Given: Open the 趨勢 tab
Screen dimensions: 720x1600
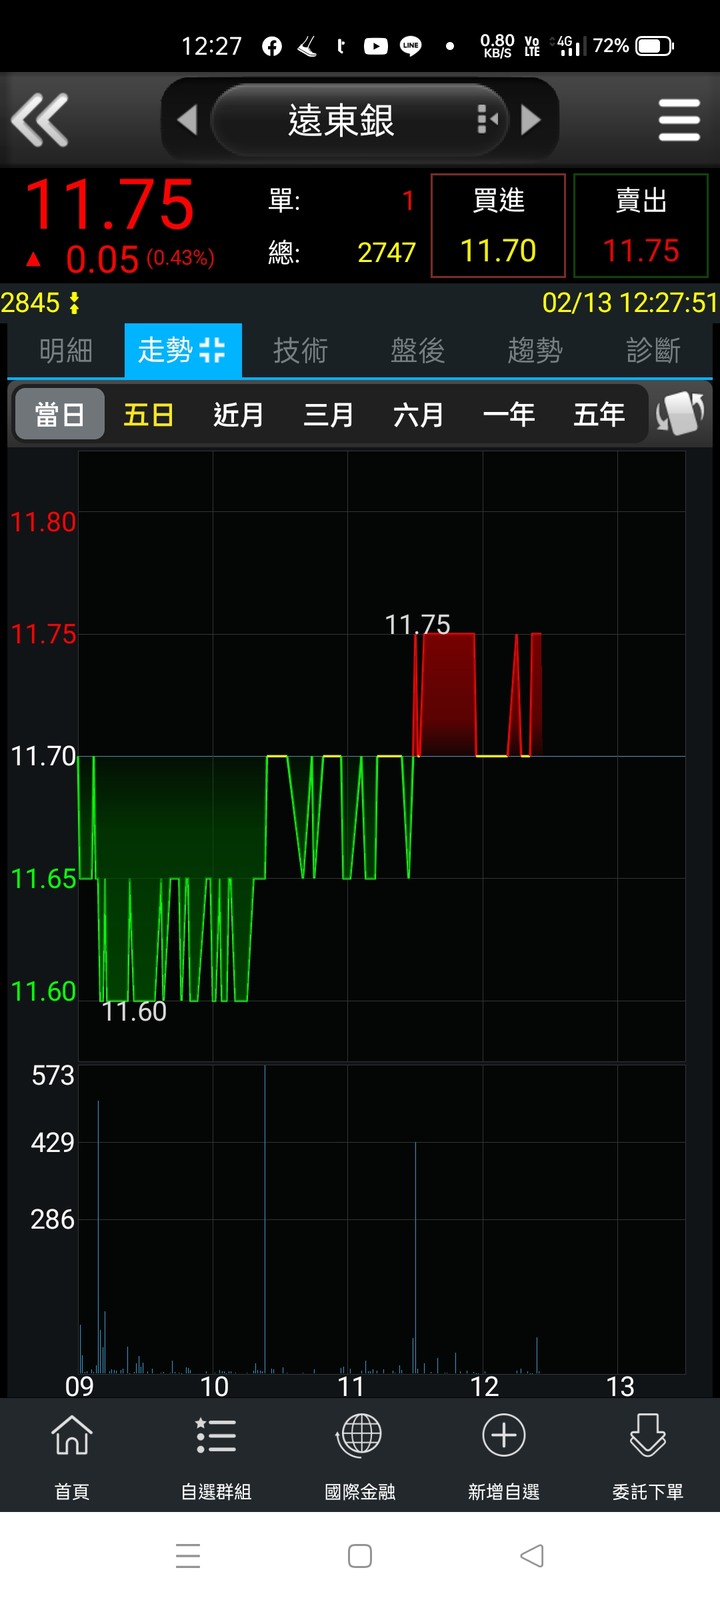Looking at the screenshot, I should pyautogui.click(x=535, y=350).
